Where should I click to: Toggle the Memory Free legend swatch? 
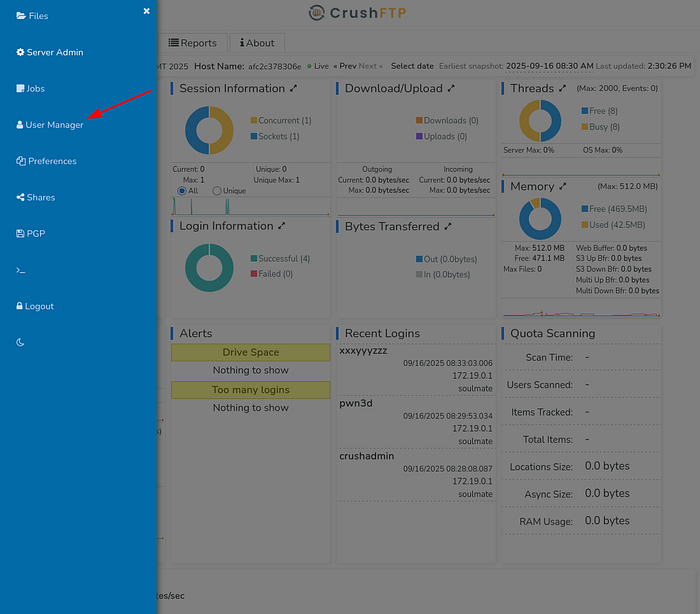click(x=585, y=209)
